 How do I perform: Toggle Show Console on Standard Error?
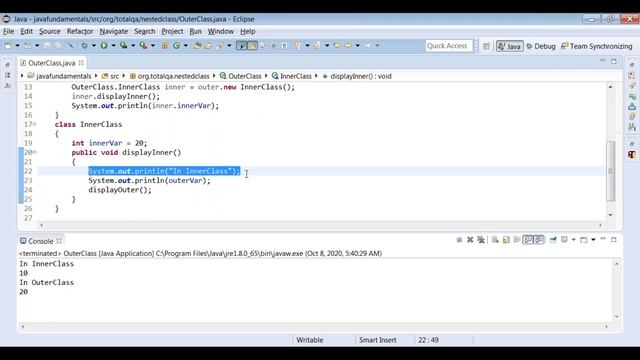pos(539,240)
